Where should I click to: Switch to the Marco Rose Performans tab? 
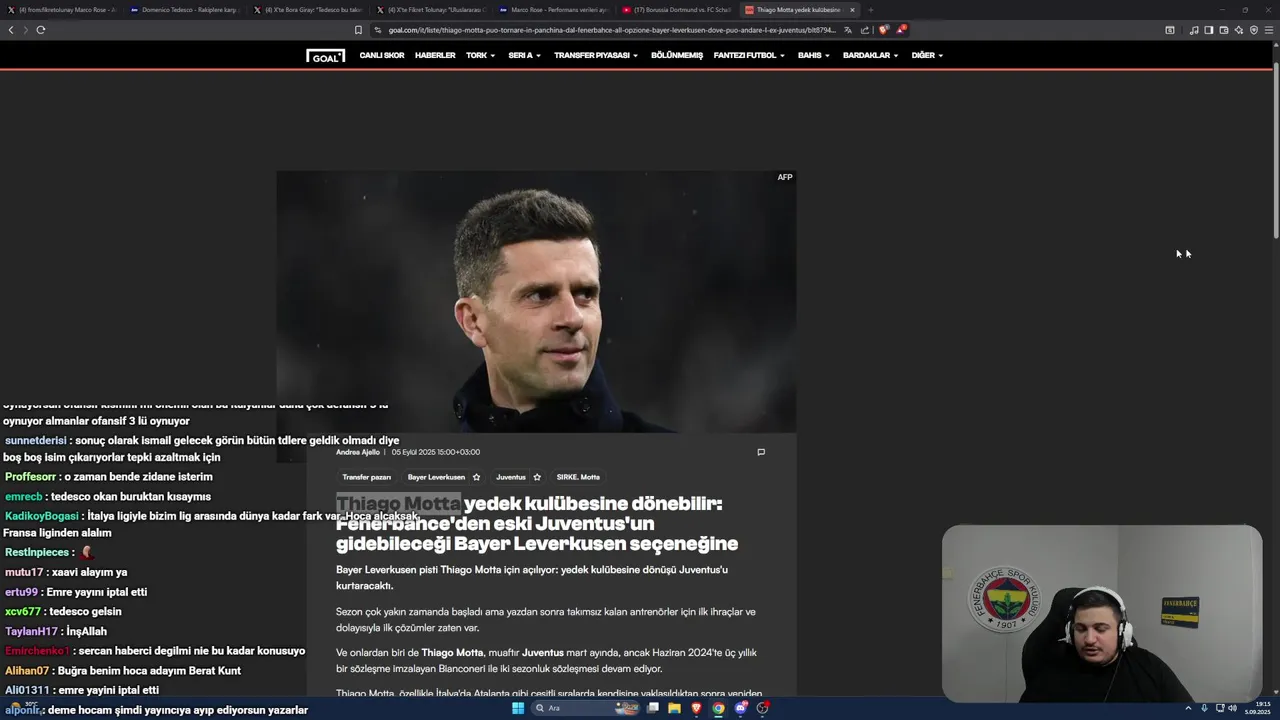tap(552, 10)
